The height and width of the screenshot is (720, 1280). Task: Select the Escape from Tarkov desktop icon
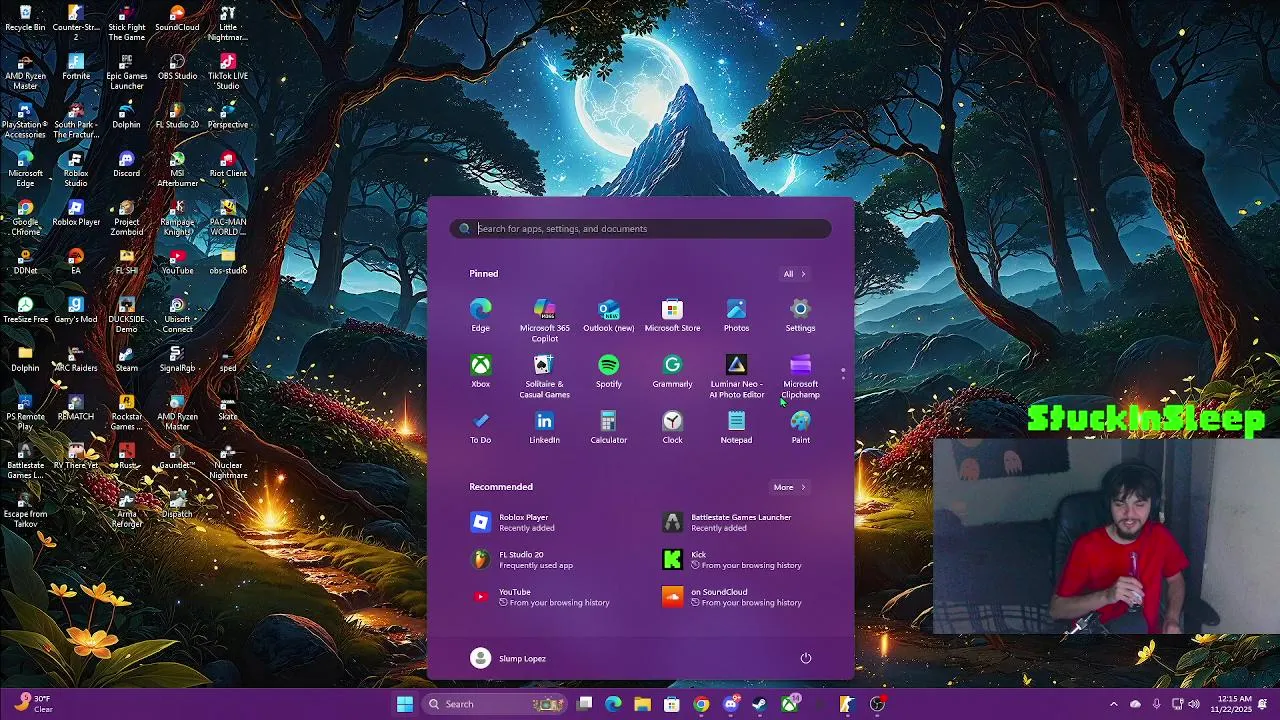tap(25, 510)
